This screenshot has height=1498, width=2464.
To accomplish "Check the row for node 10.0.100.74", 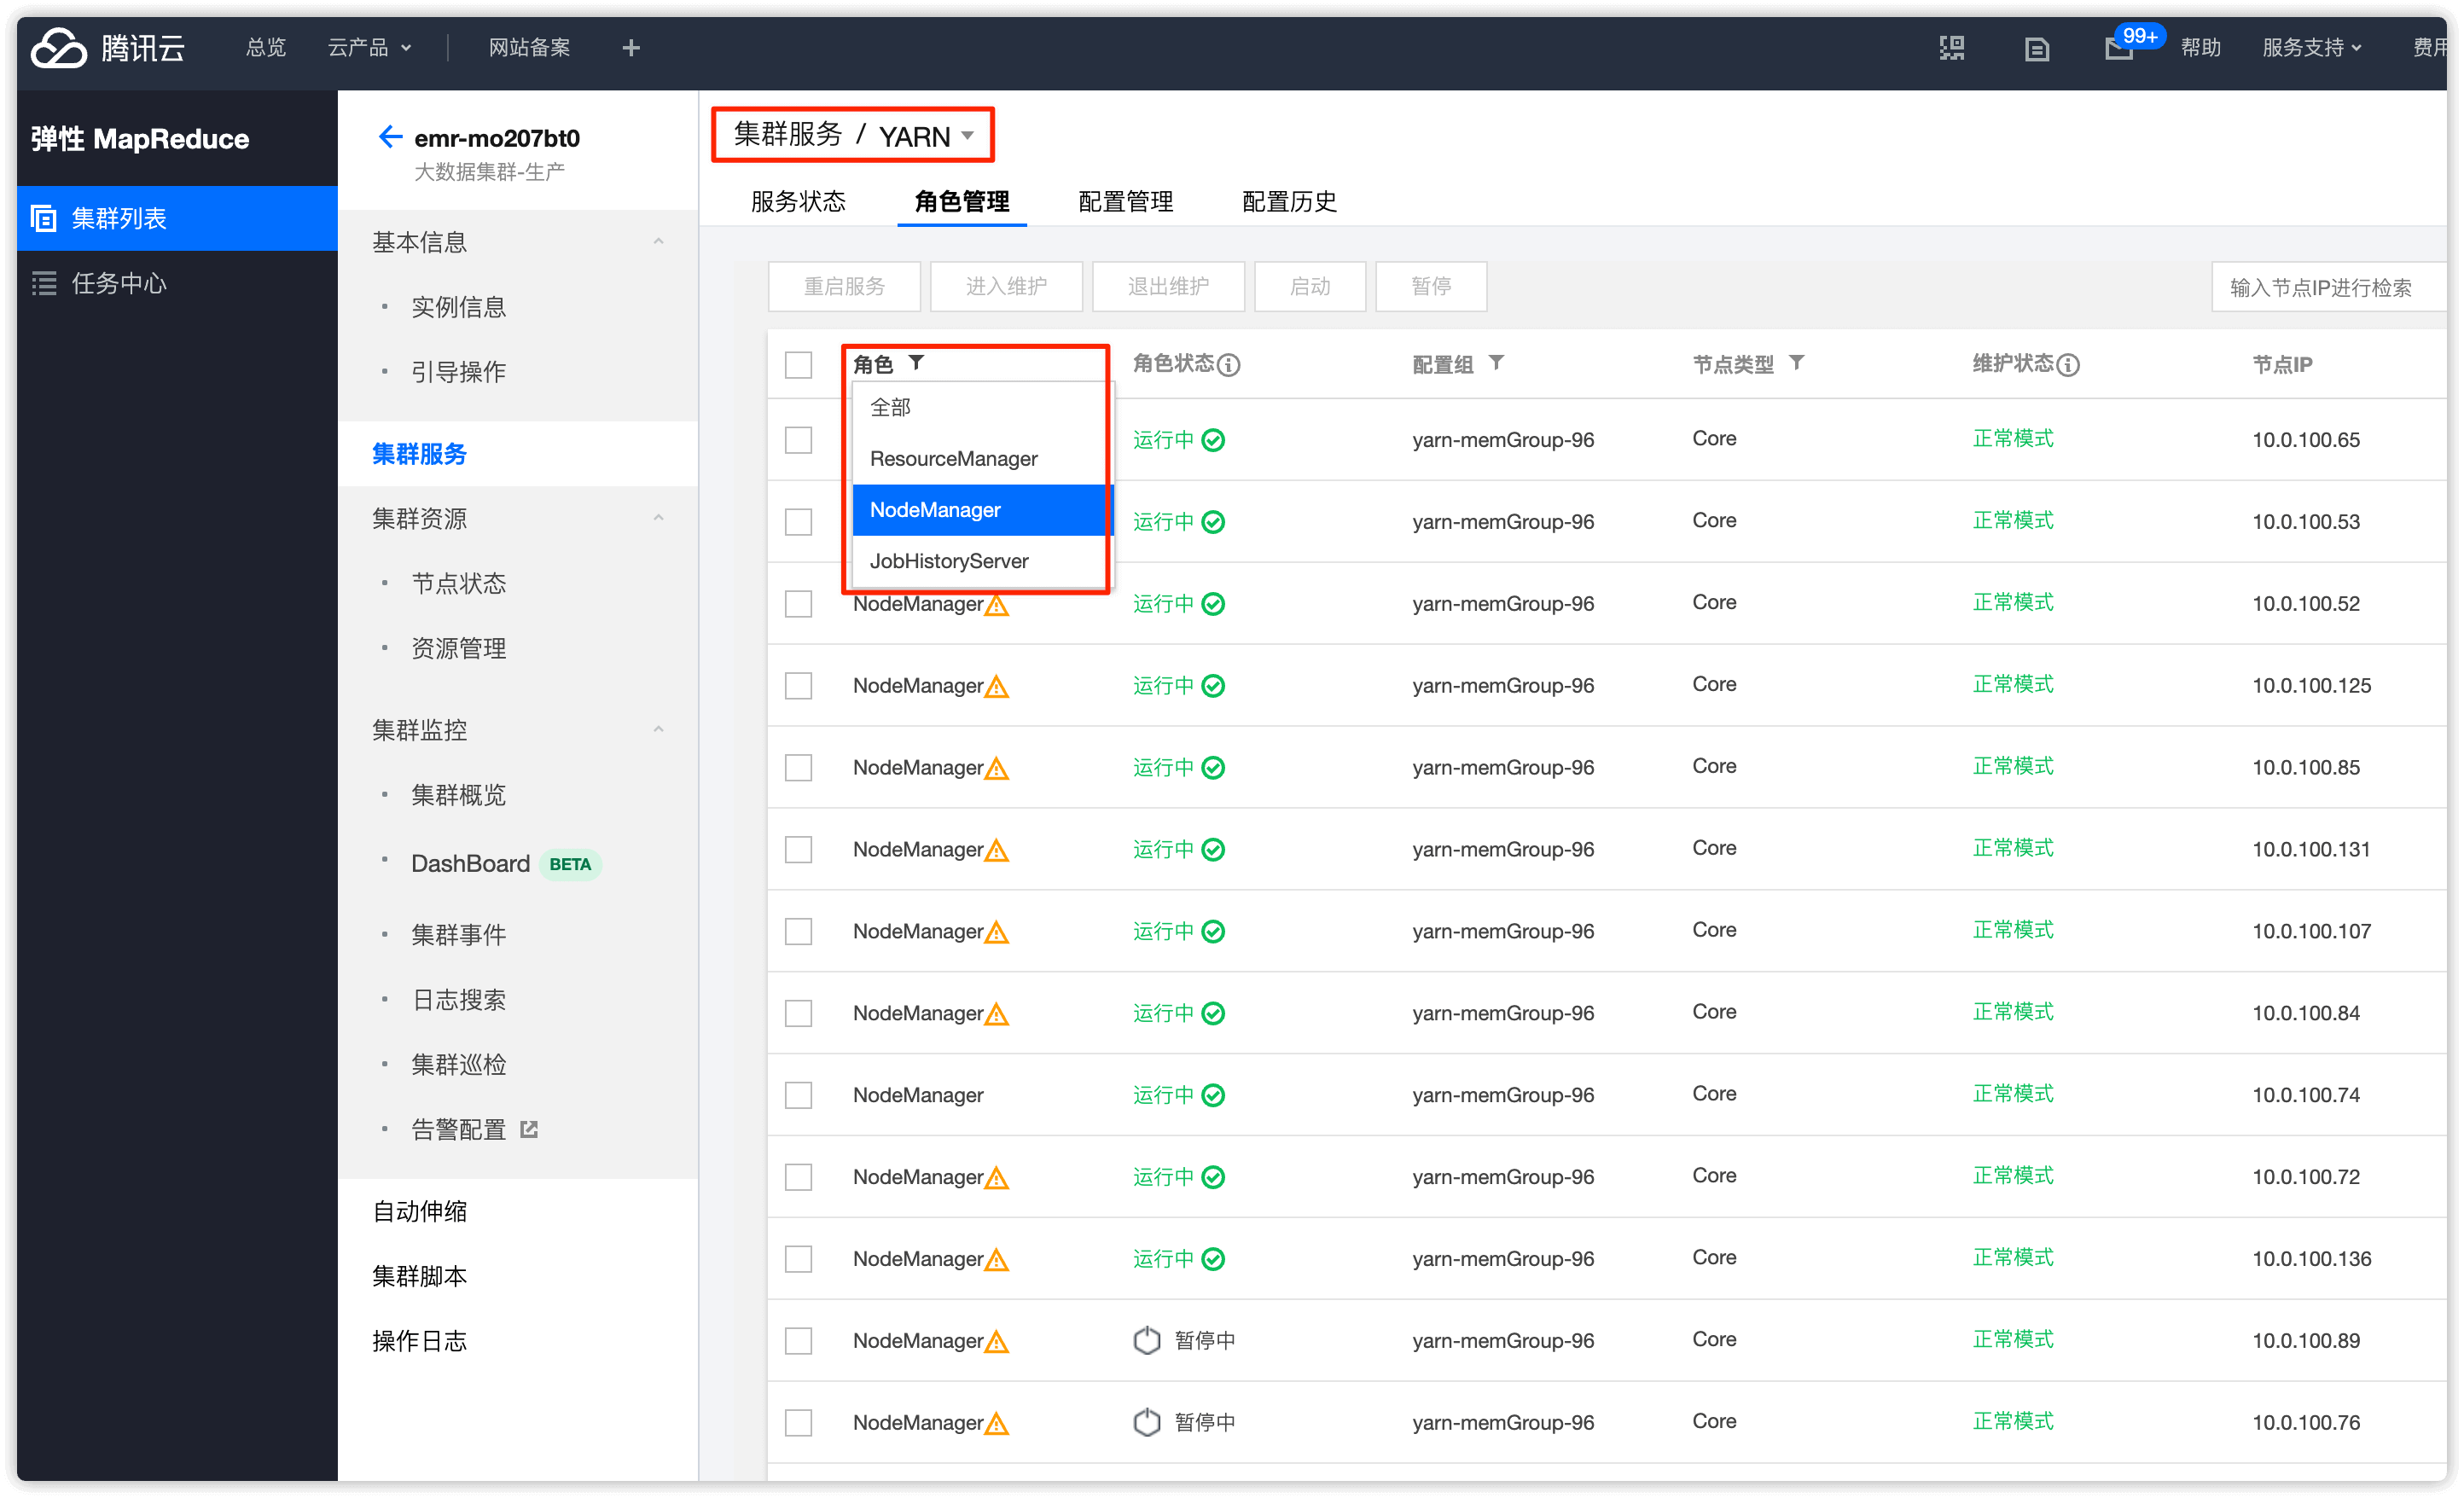I will 798,1095.
